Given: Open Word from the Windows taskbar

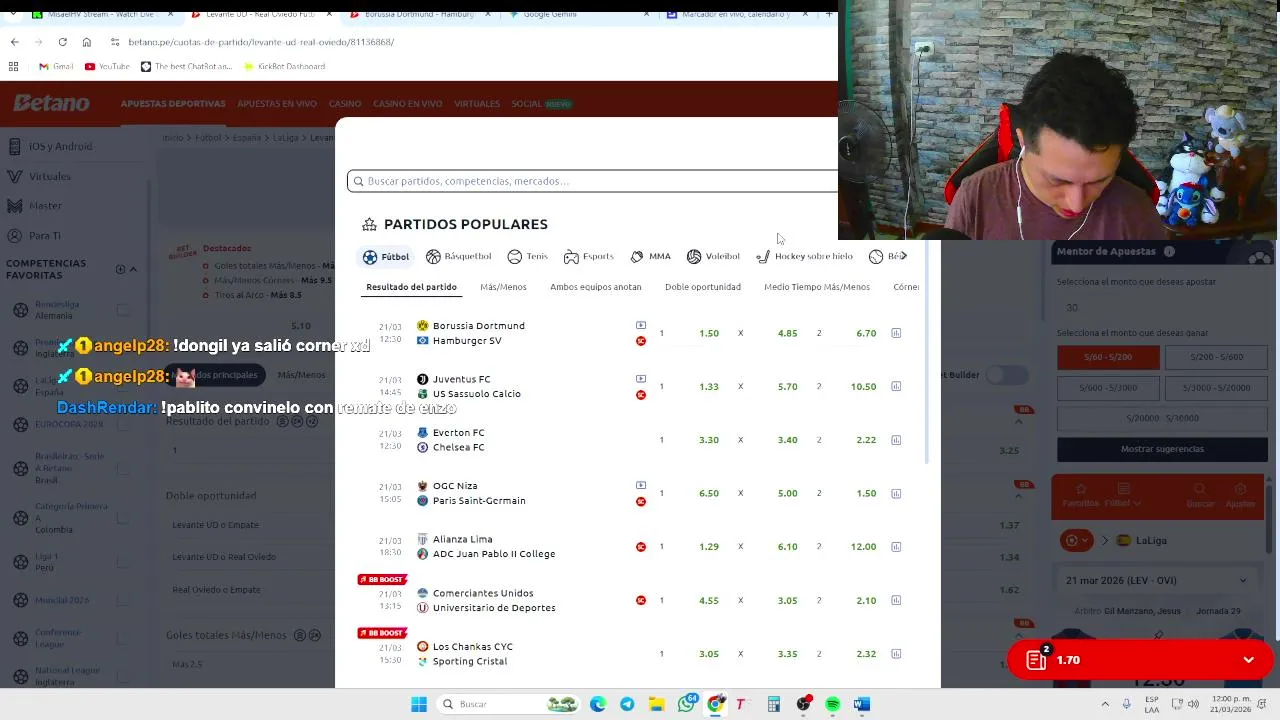Looking at the screenshot, I should coord(861,704).
